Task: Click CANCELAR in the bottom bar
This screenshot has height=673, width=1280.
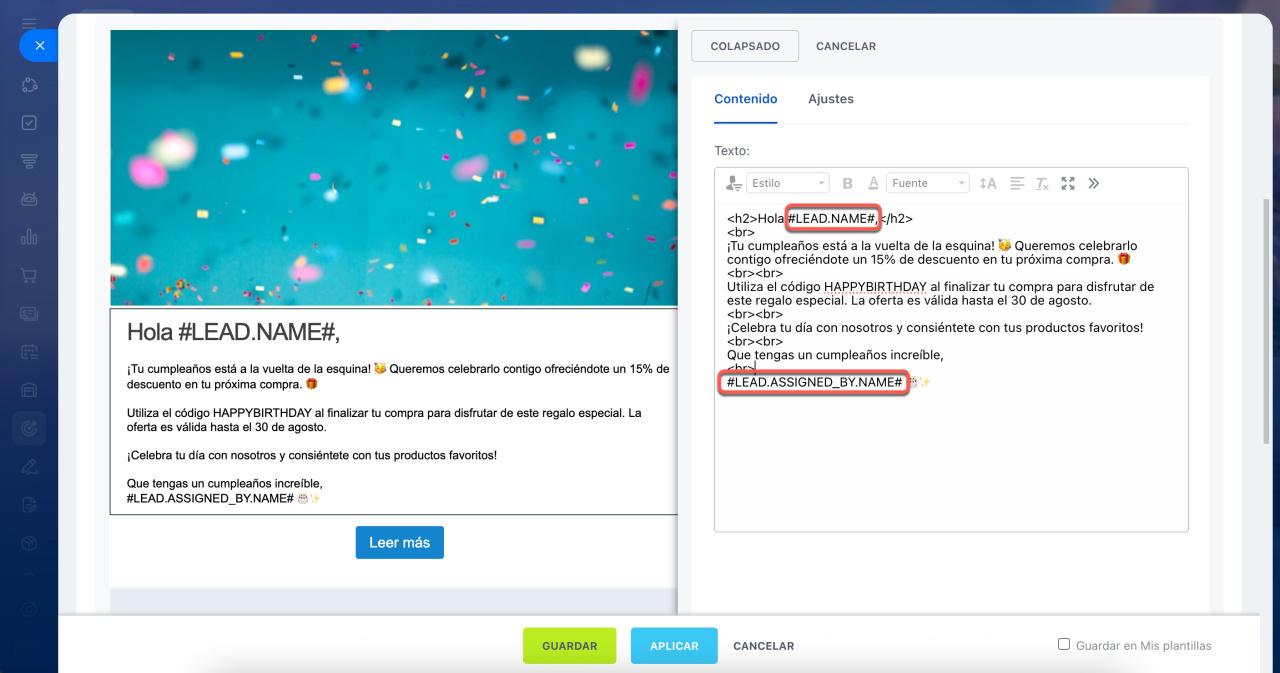Action: [x=764, y=646]
